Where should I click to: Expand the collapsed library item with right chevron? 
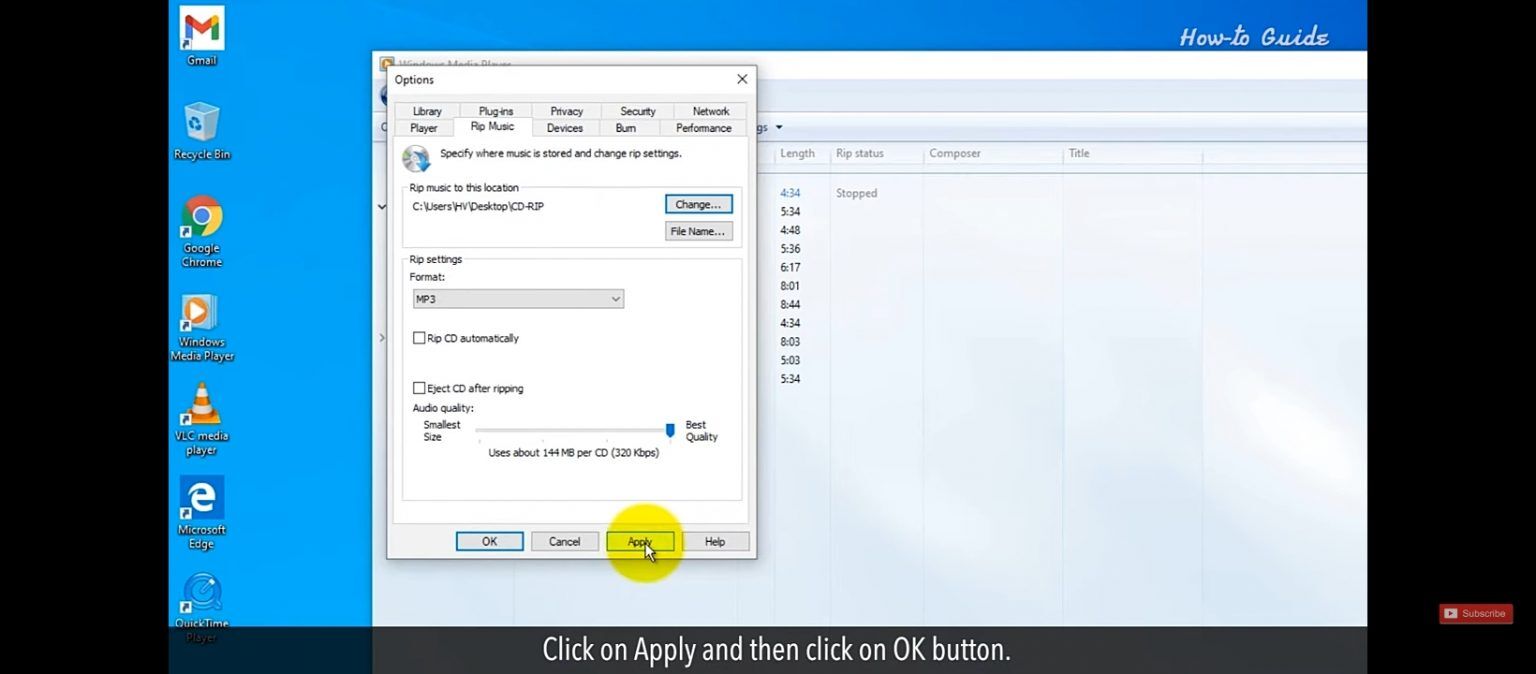point(383,338)
